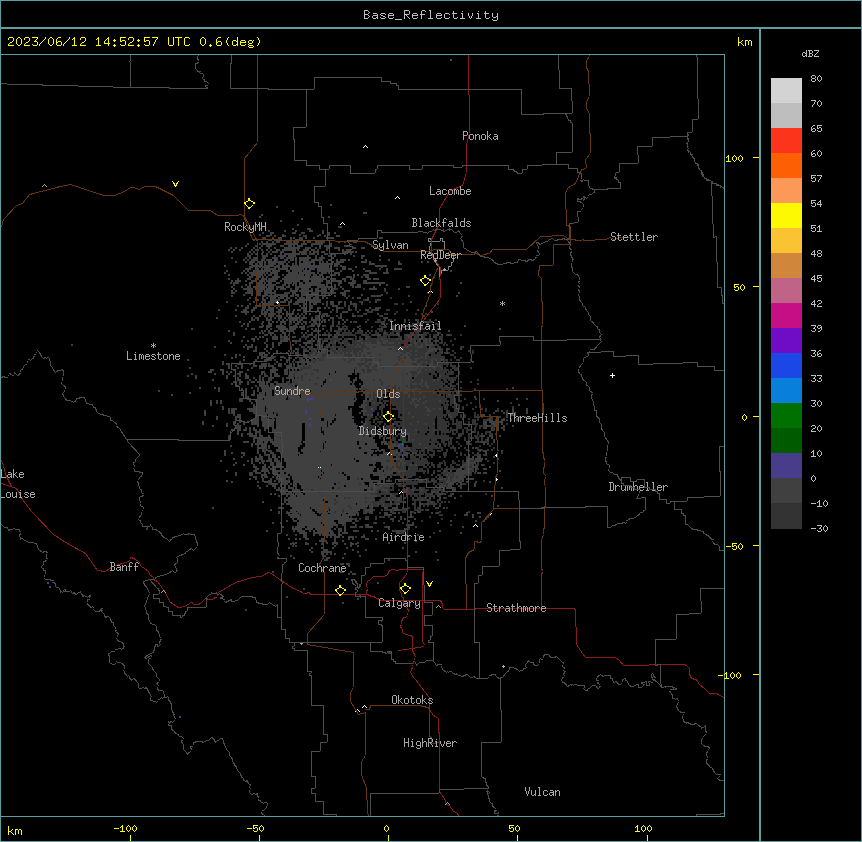Click the Sundre label
This screenshot has width=862, height=842.
292,391
